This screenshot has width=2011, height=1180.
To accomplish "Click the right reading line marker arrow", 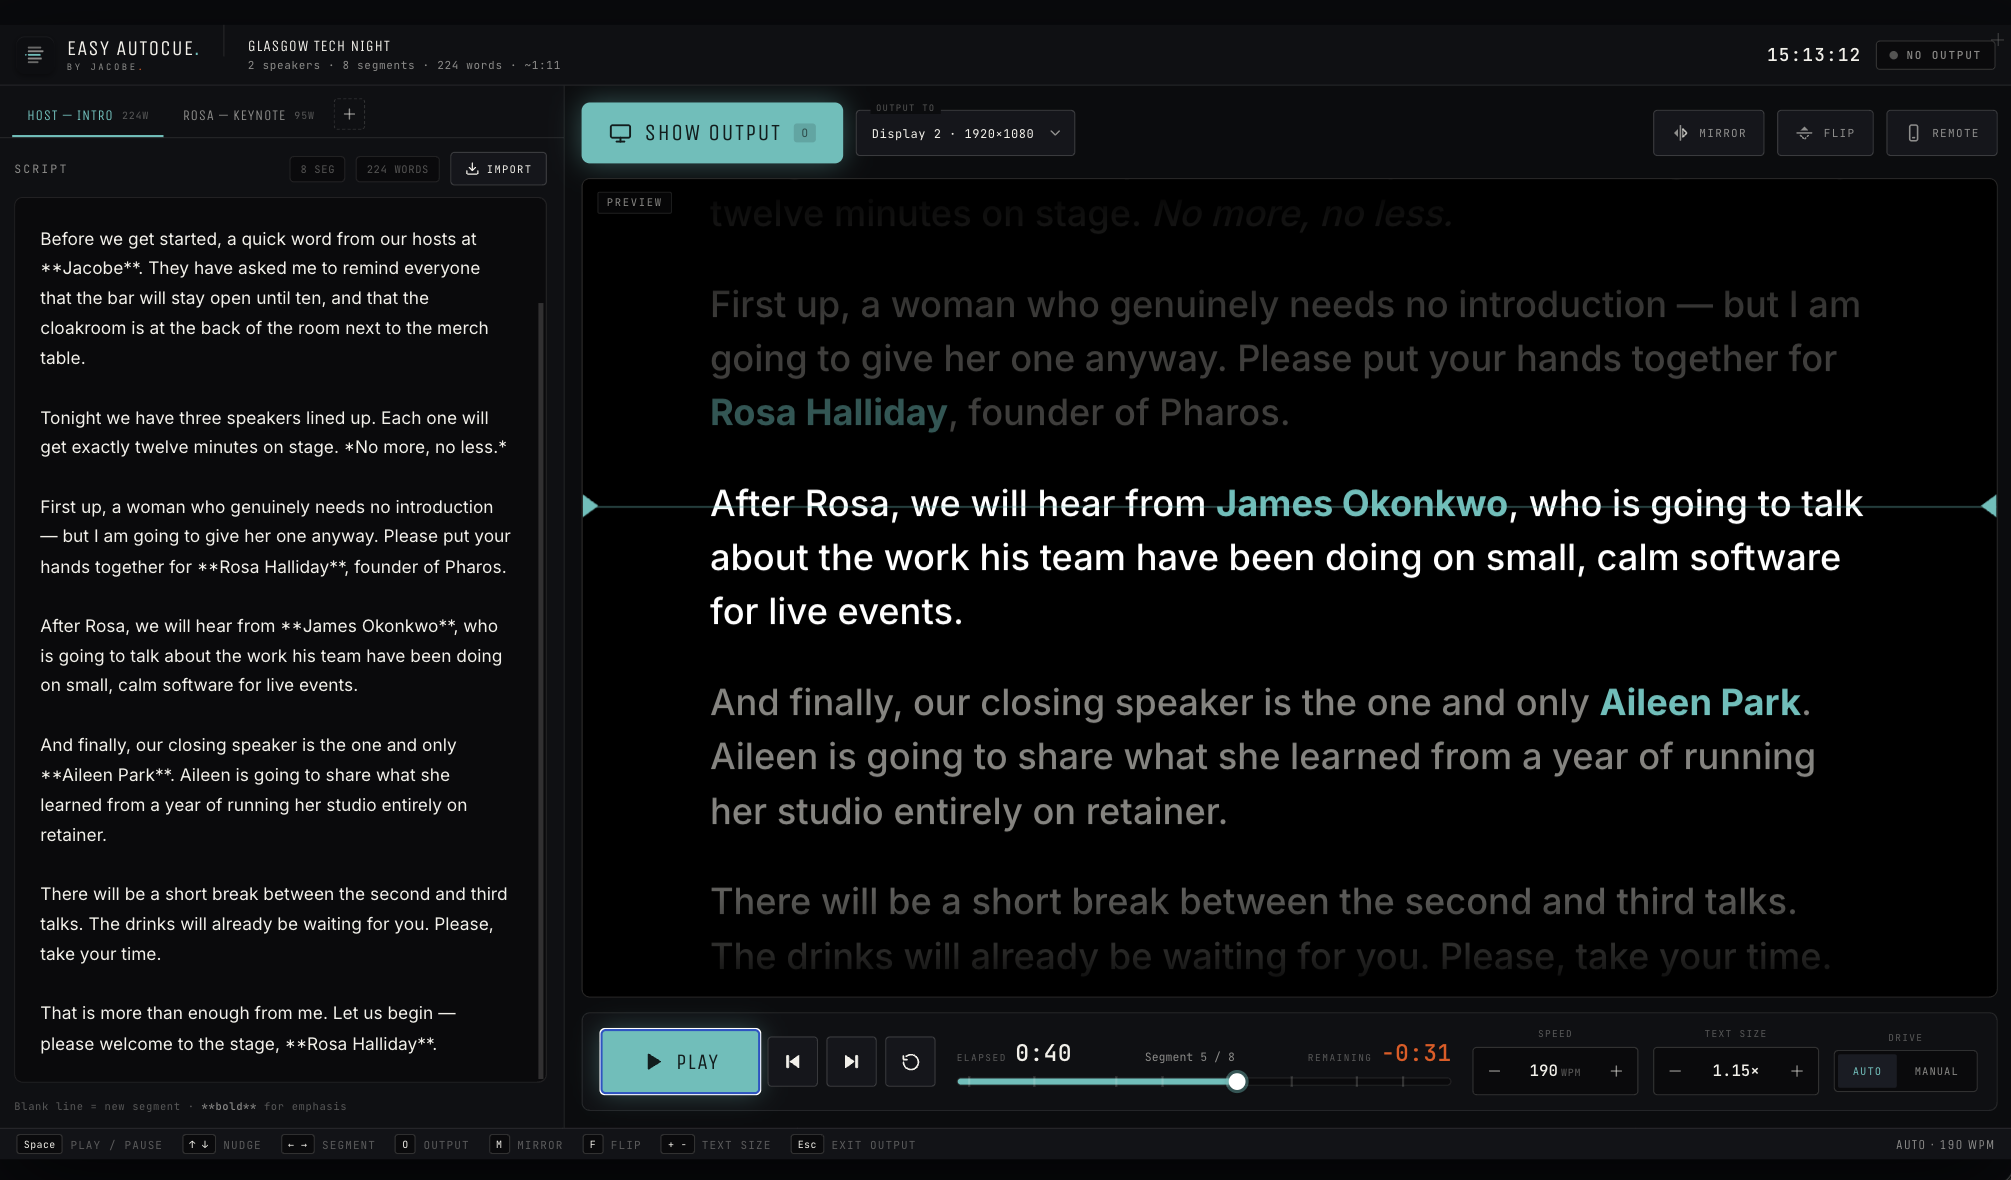I will [1989, 506].
